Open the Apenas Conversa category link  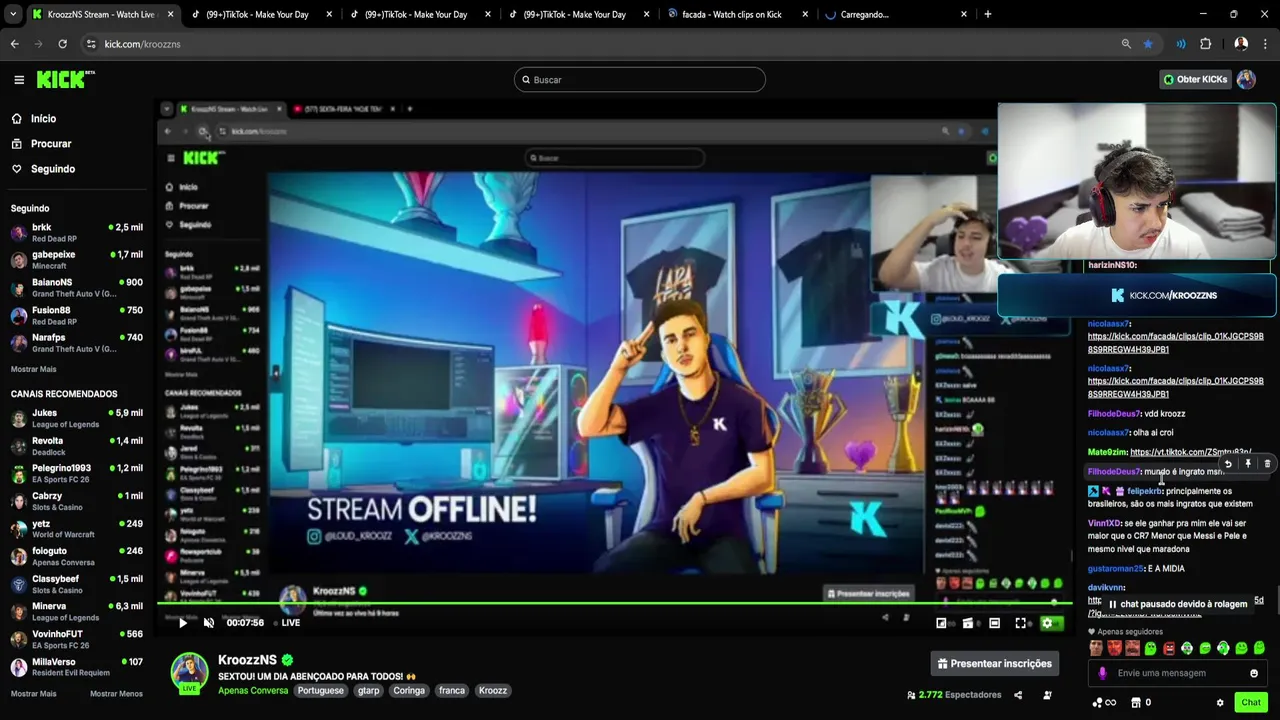coord(253,691)
